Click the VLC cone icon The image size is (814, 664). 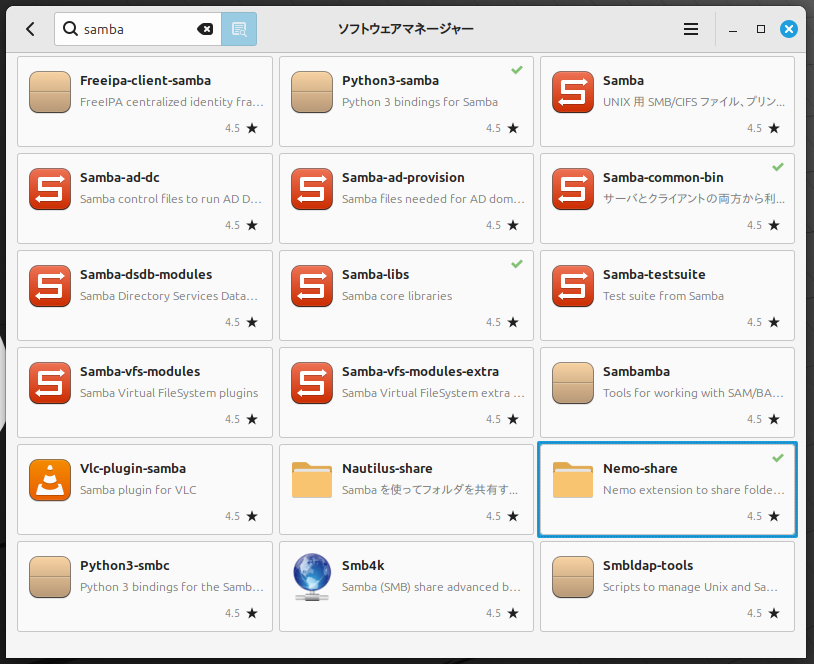pyautogui.click(x=50, y=480)
